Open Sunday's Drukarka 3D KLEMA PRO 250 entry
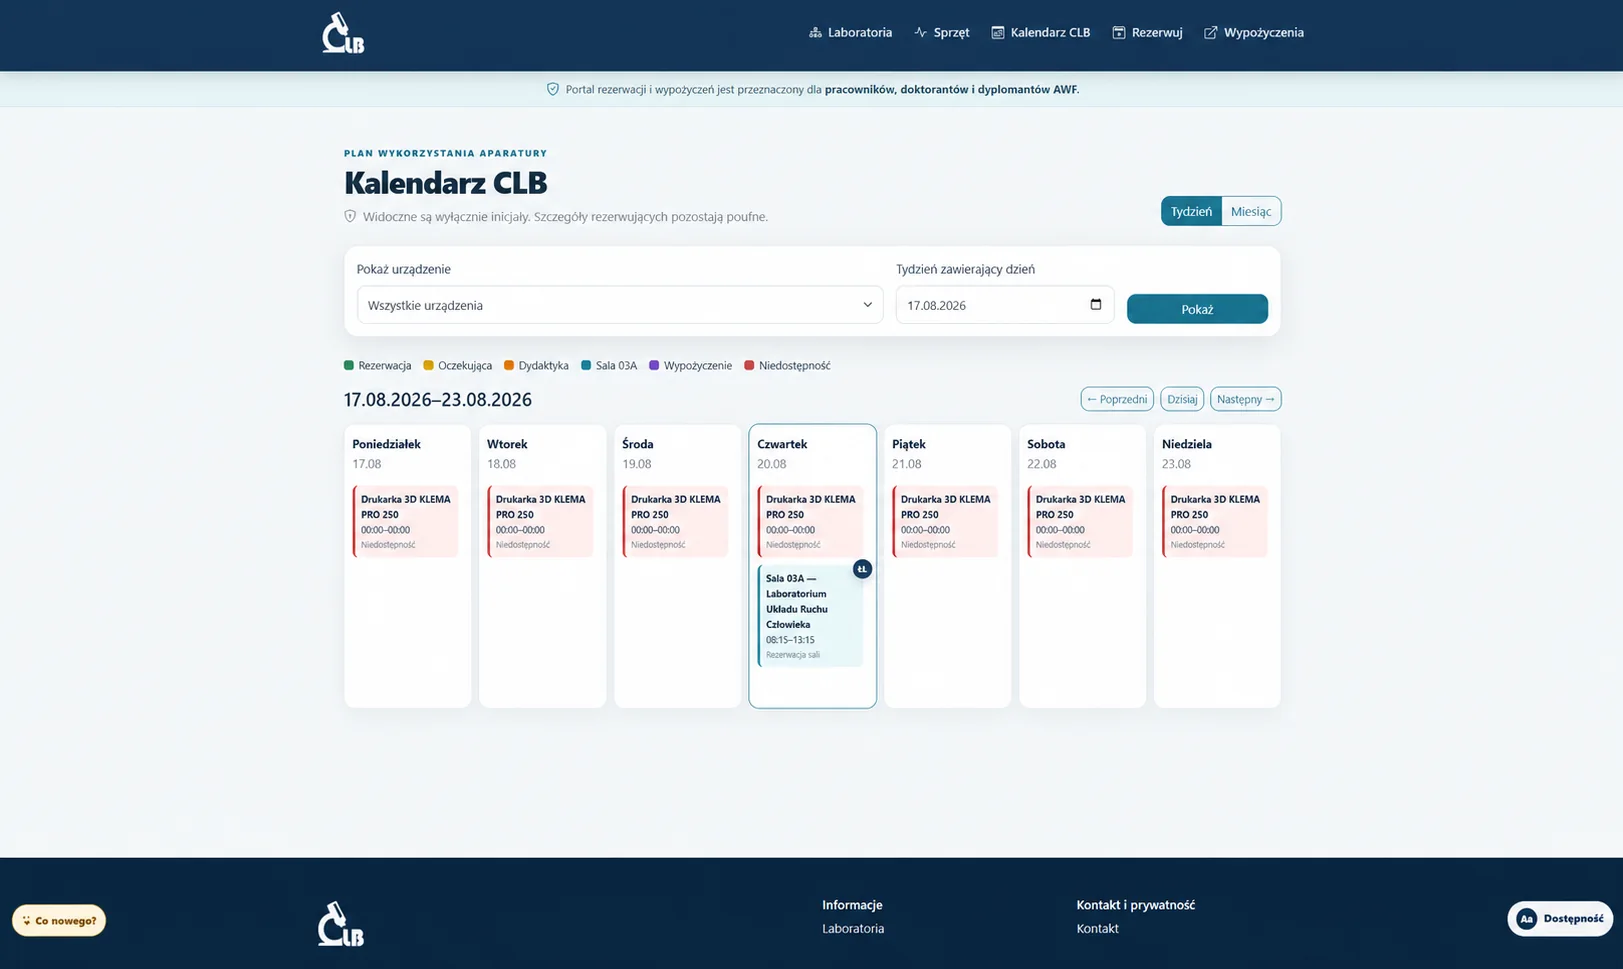Image resolution: width=1623 pixels, height=969 pixels. pos(1215,521)
